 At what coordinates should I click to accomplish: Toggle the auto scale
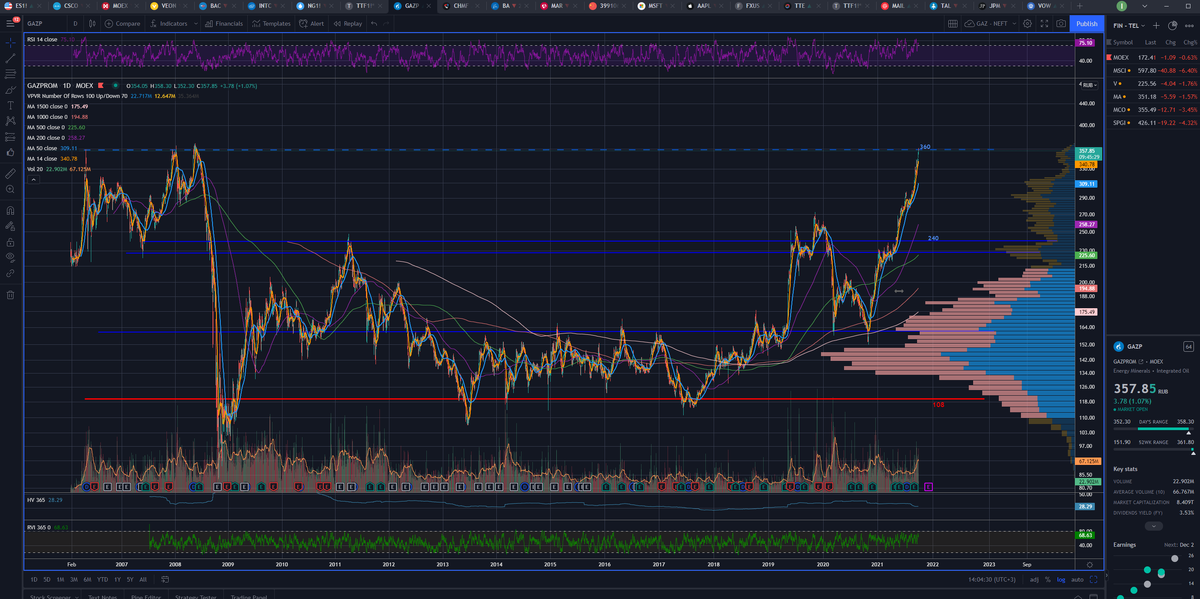tap(1078, 579)
